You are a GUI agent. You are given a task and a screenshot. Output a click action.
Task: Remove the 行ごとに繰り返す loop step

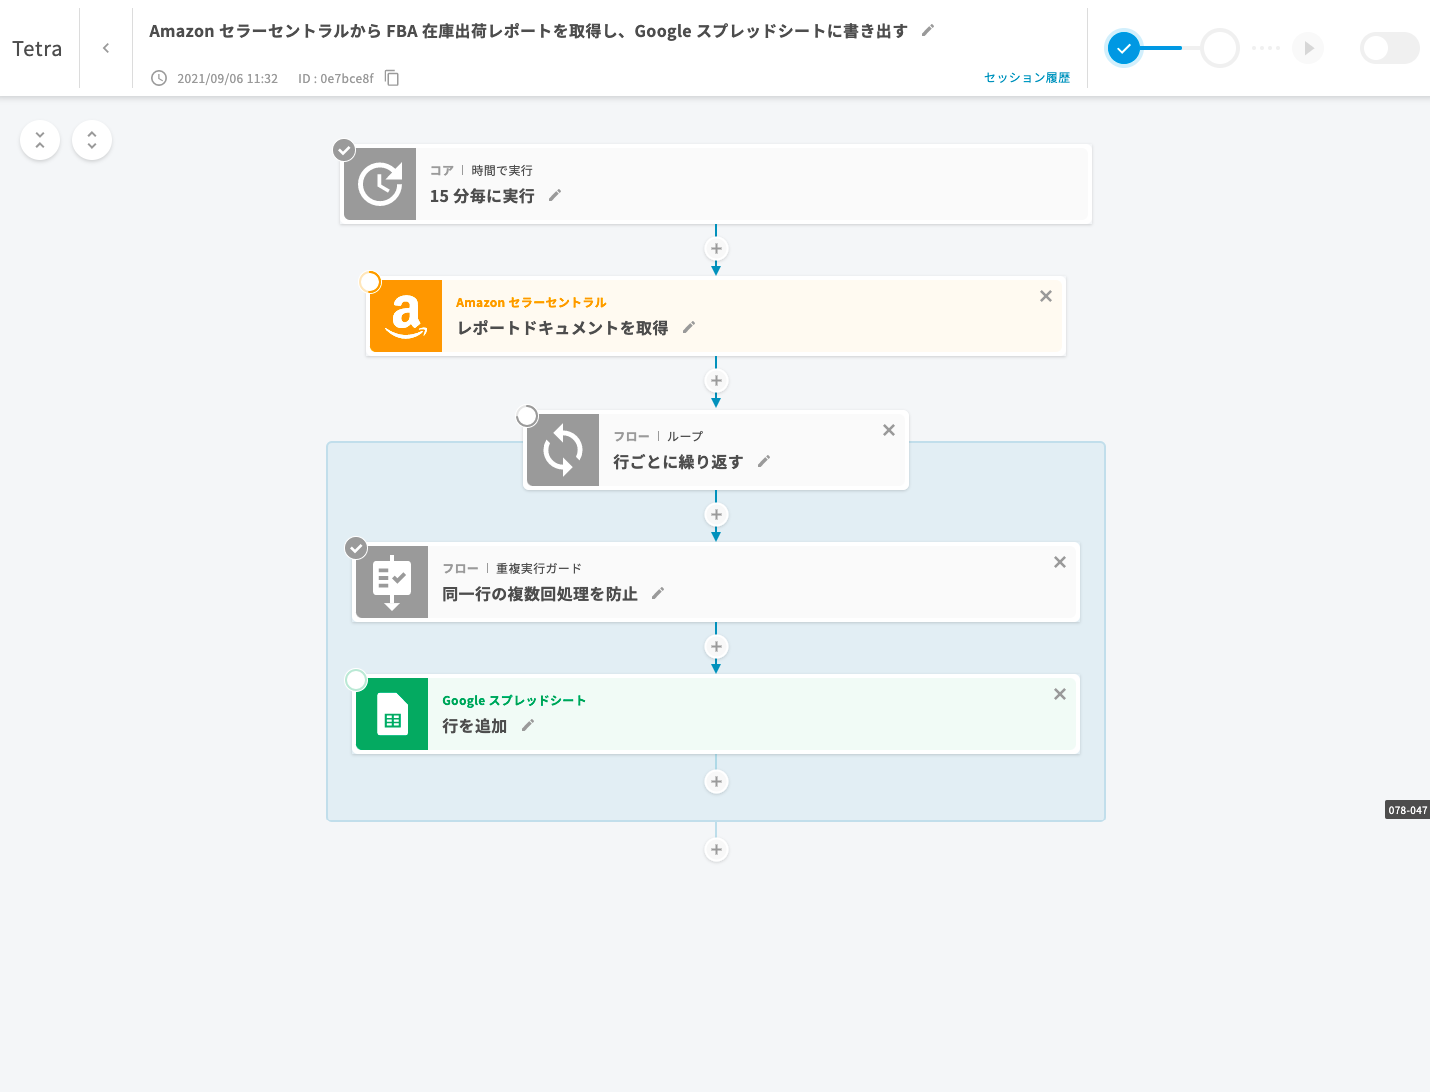tap(889, 430)
